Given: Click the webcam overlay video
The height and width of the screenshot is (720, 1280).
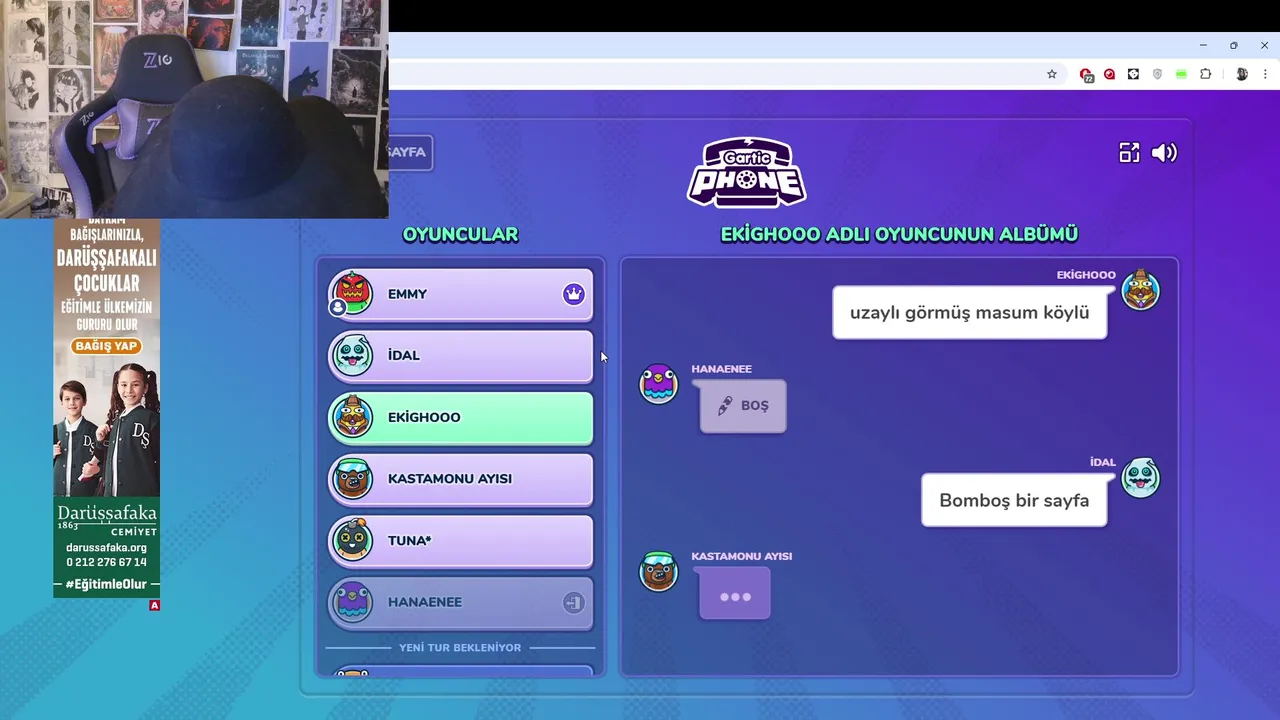Looking at the screenshot, I should tap(194, 109).
